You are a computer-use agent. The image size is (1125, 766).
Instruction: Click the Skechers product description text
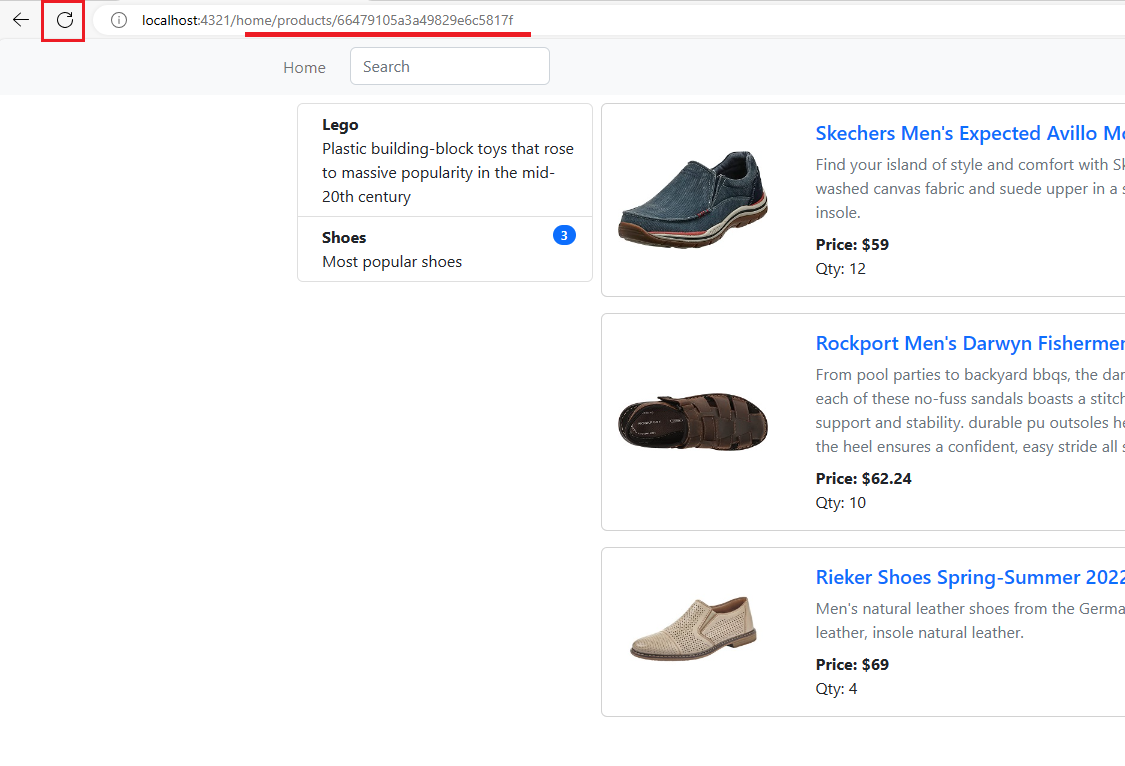point(970,189)
